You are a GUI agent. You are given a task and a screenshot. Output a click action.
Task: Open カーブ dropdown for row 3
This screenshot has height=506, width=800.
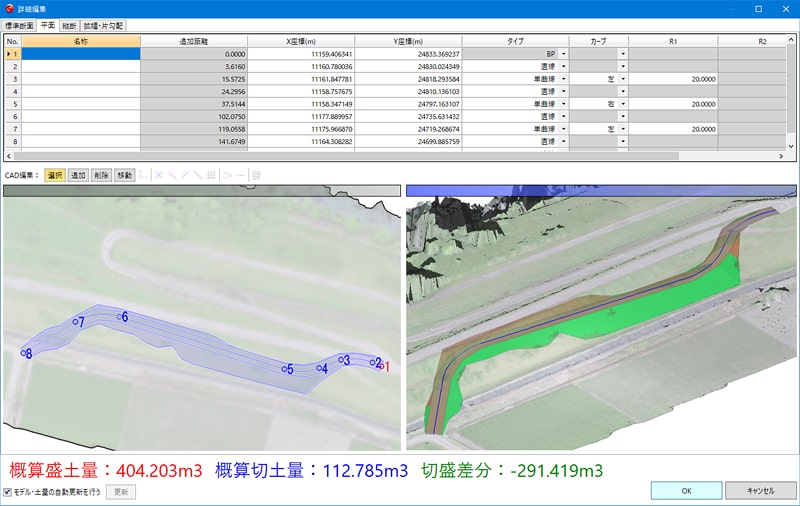[622, 79]
